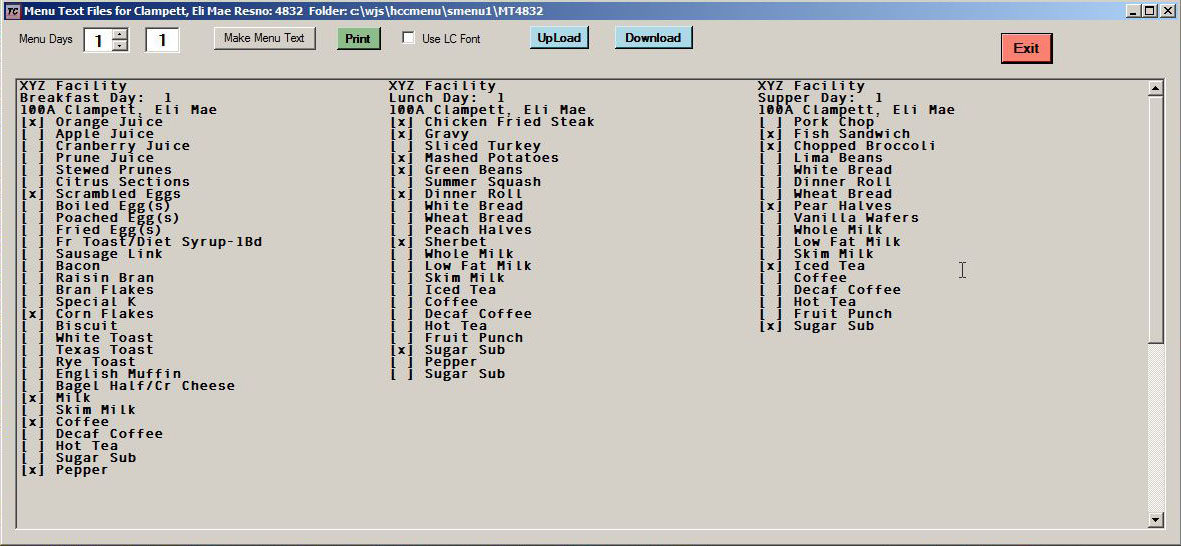Image resolution: width=1181 pixels, height=546 pixels.
Task: Click the UpLoad button
Action: [559, 38]
